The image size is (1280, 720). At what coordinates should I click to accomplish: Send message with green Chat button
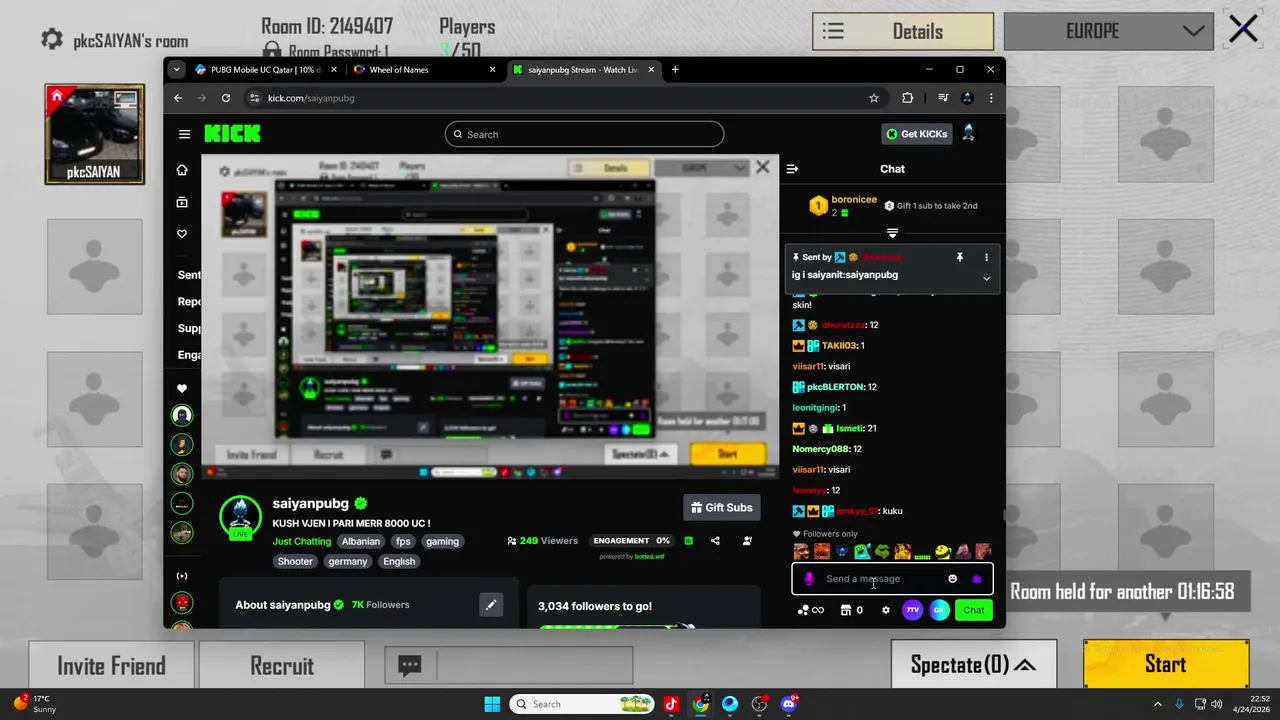coord(974,610)
